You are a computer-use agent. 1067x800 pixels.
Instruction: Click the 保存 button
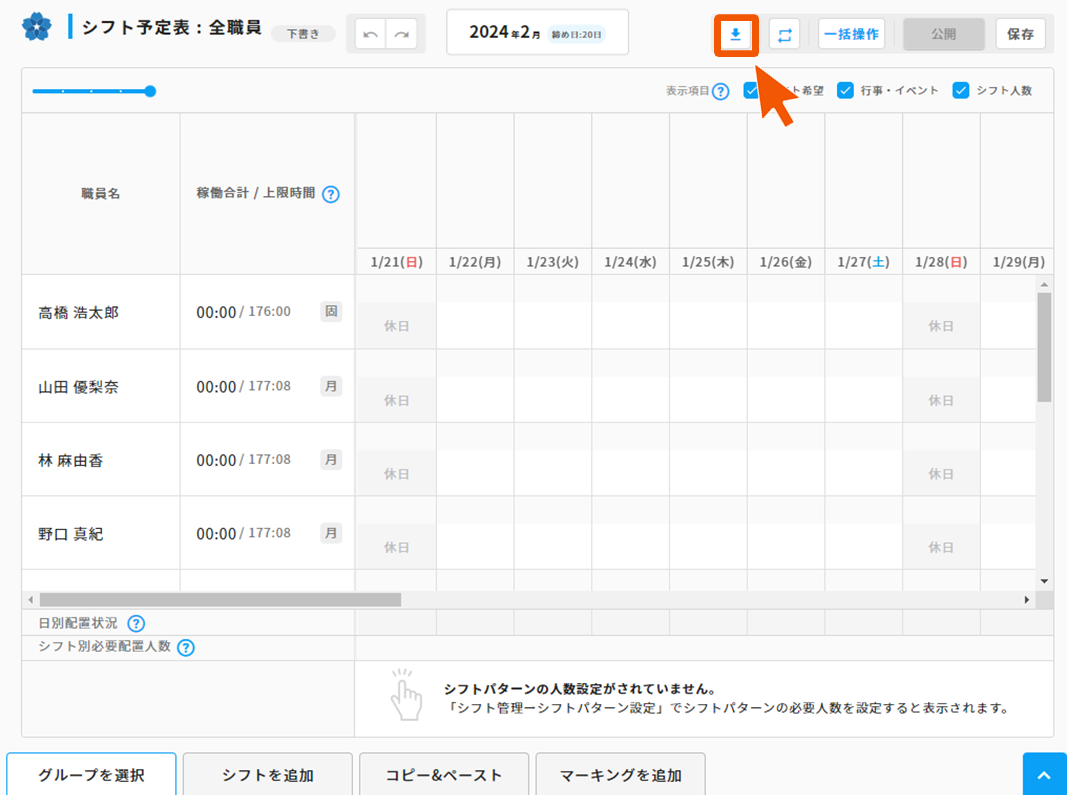click(1020, 34)
